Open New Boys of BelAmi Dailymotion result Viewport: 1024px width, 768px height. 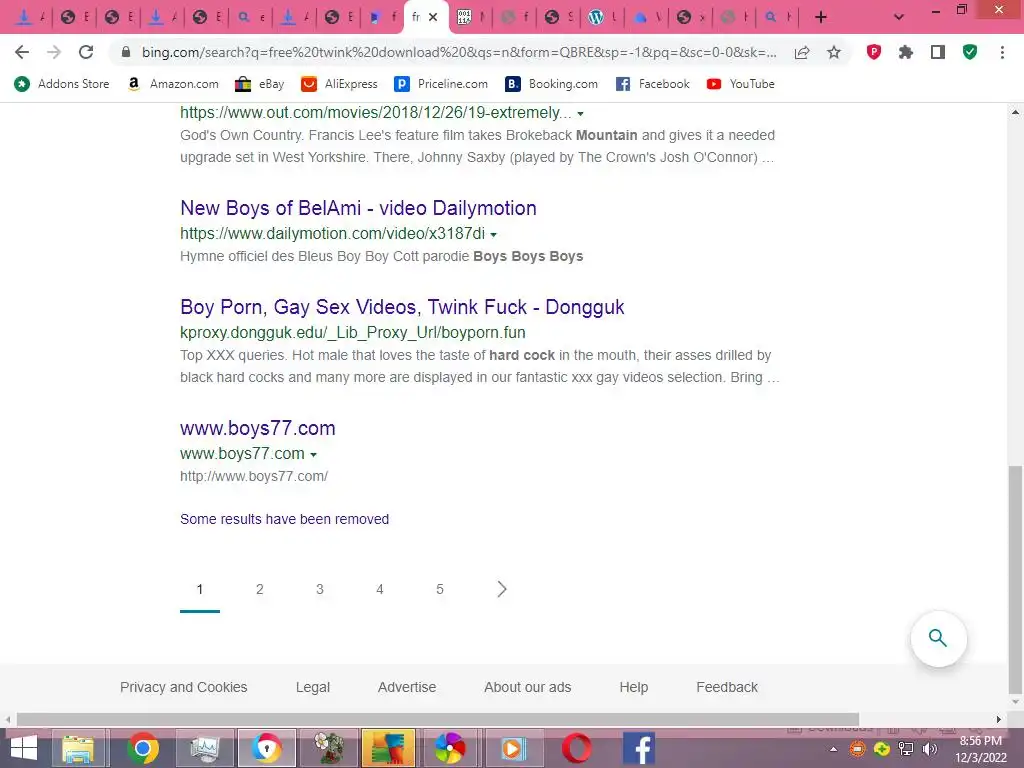[358, 208]
